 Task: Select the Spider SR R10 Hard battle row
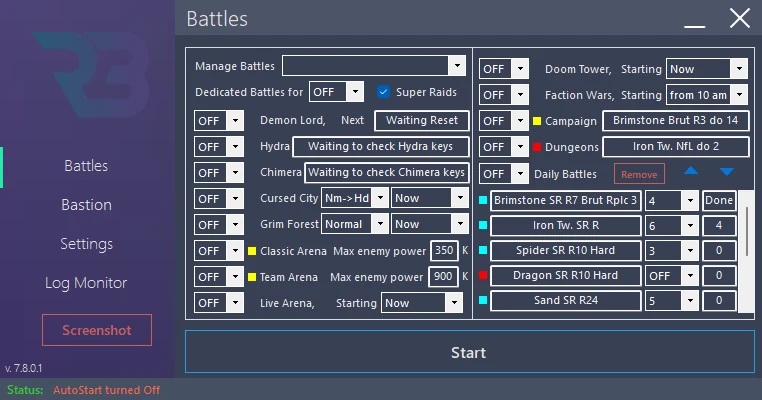566,250
